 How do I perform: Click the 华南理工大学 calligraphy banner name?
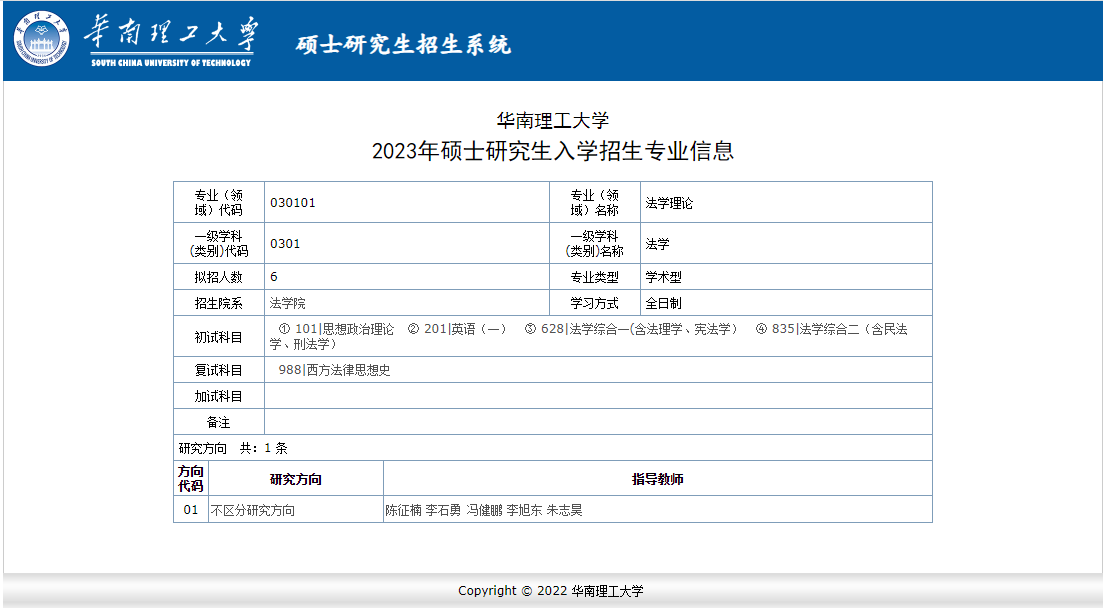[x=171, y=34]
